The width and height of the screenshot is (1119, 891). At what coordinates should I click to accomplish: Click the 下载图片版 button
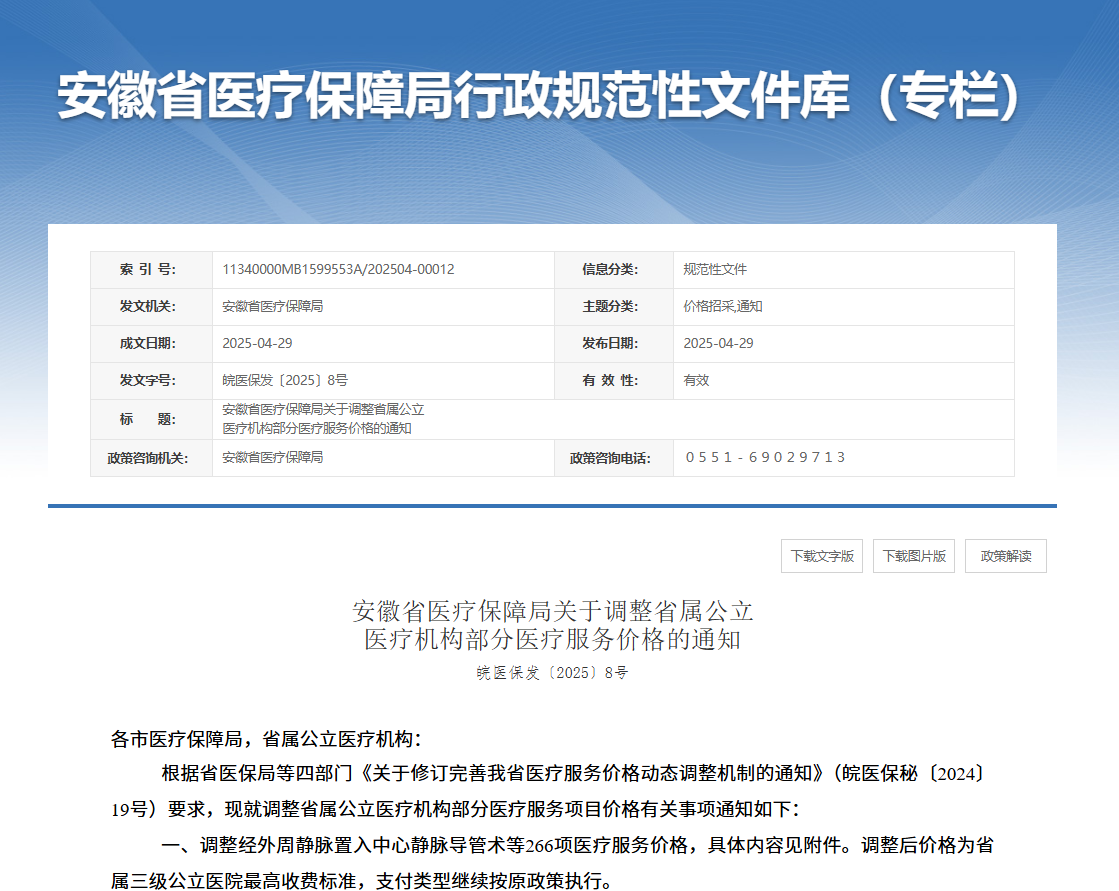(x=914, y=556)
